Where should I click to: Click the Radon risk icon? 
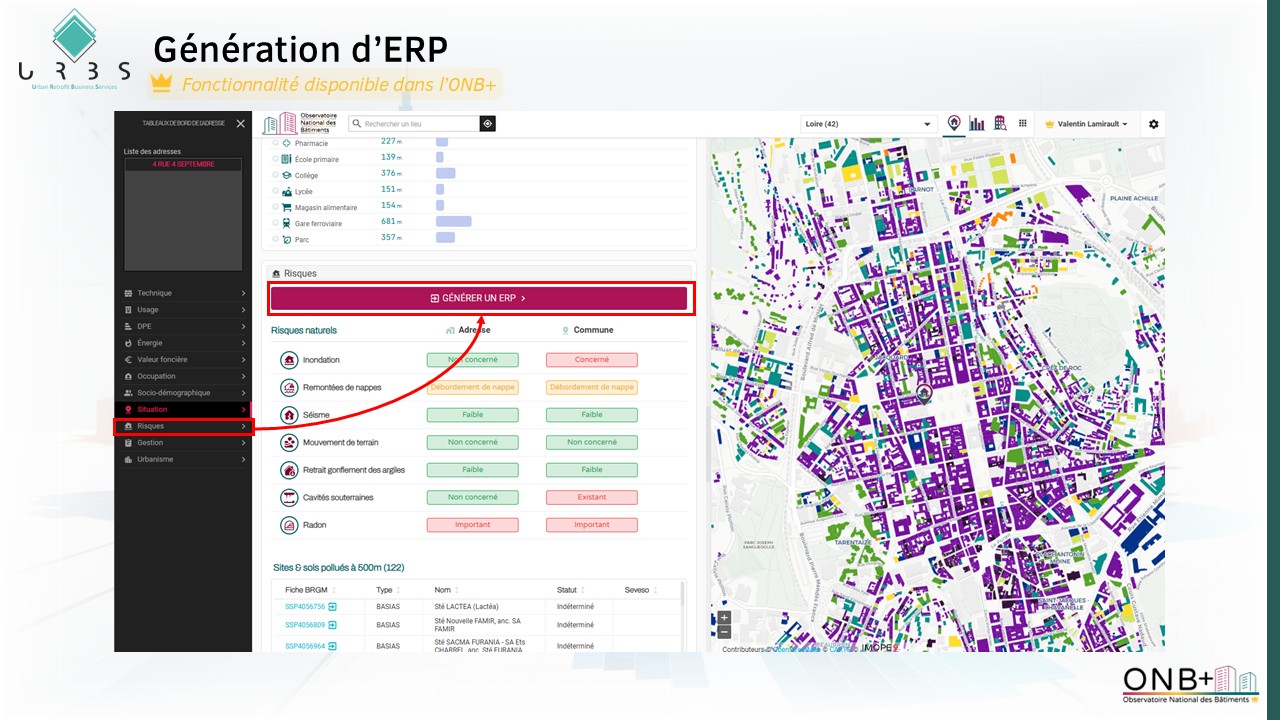click(289, 525)
